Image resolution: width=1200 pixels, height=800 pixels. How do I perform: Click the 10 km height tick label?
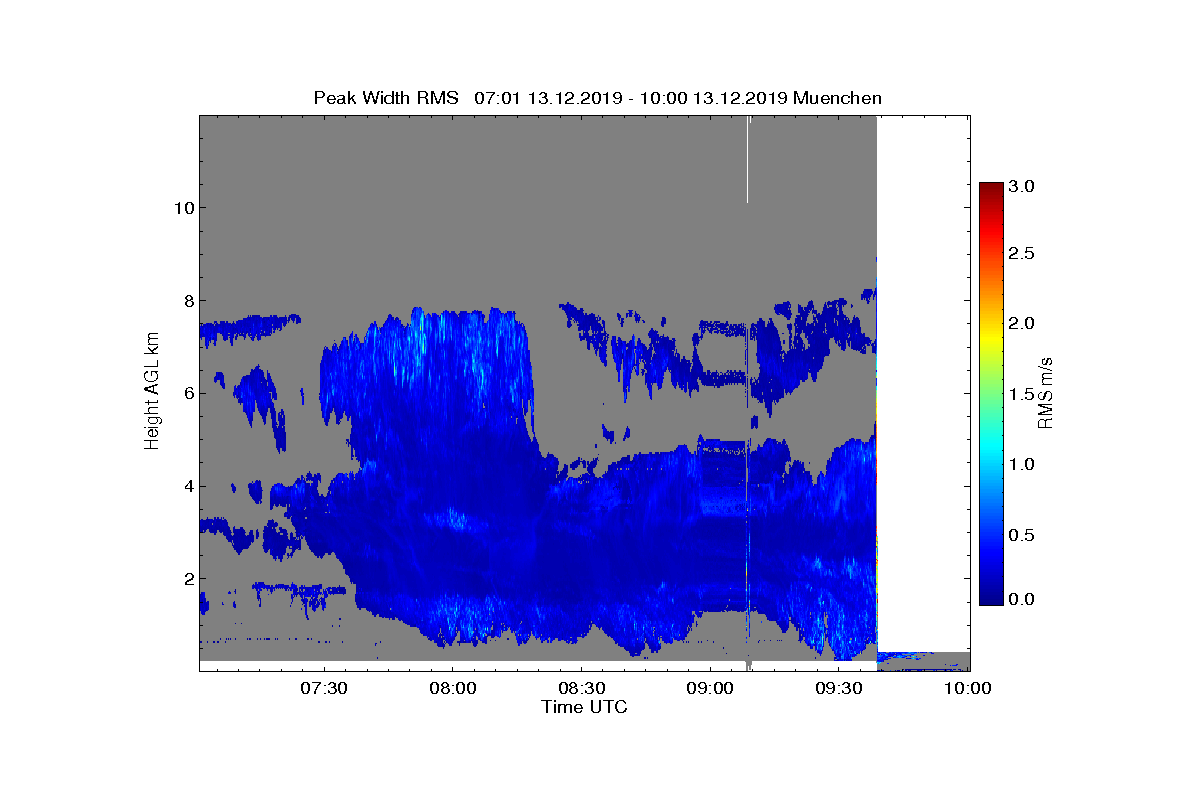(182, 208)
